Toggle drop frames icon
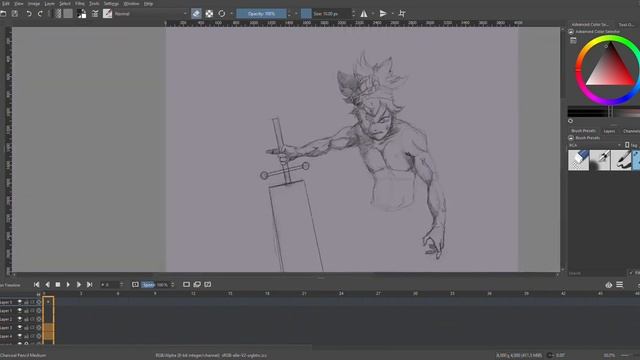 point(135,284)
